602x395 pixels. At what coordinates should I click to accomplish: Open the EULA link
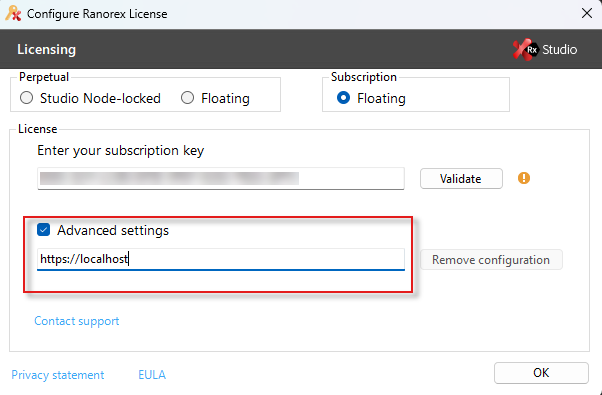click(x=152, y=375)
